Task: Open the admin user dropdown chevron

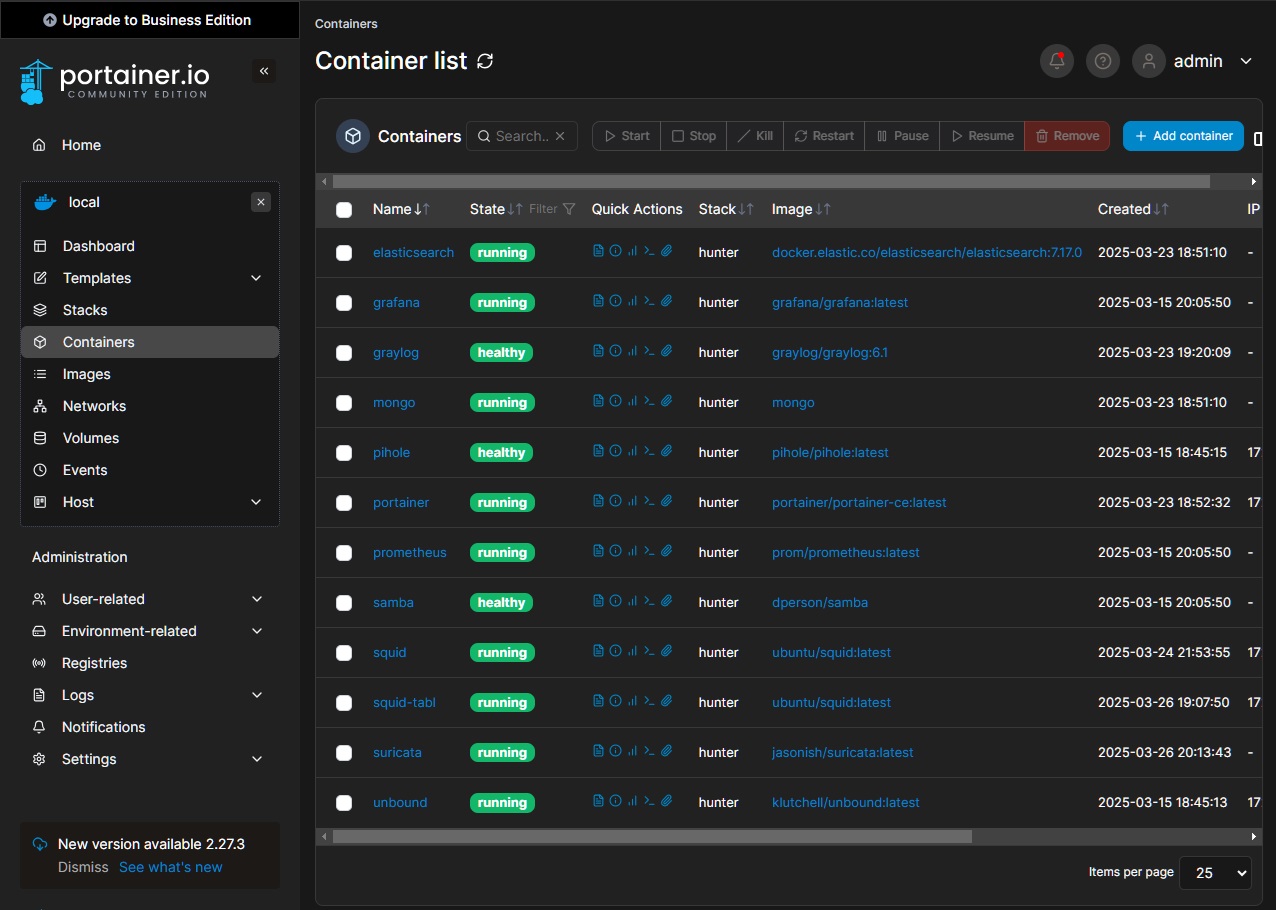Action: tap(1246, 61)
